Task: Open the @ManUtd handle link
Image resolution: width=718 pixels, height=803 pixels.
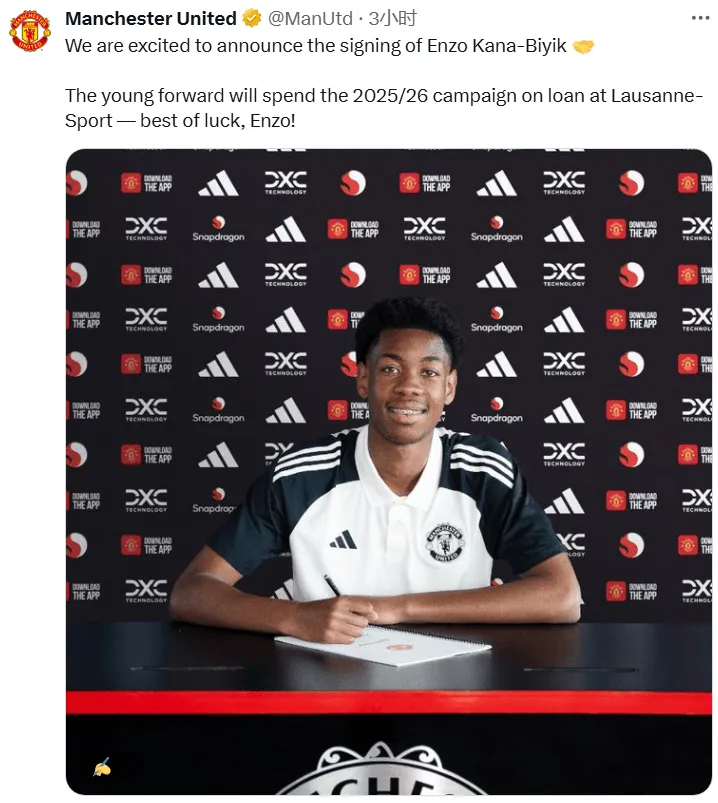Action: (310, 18)
